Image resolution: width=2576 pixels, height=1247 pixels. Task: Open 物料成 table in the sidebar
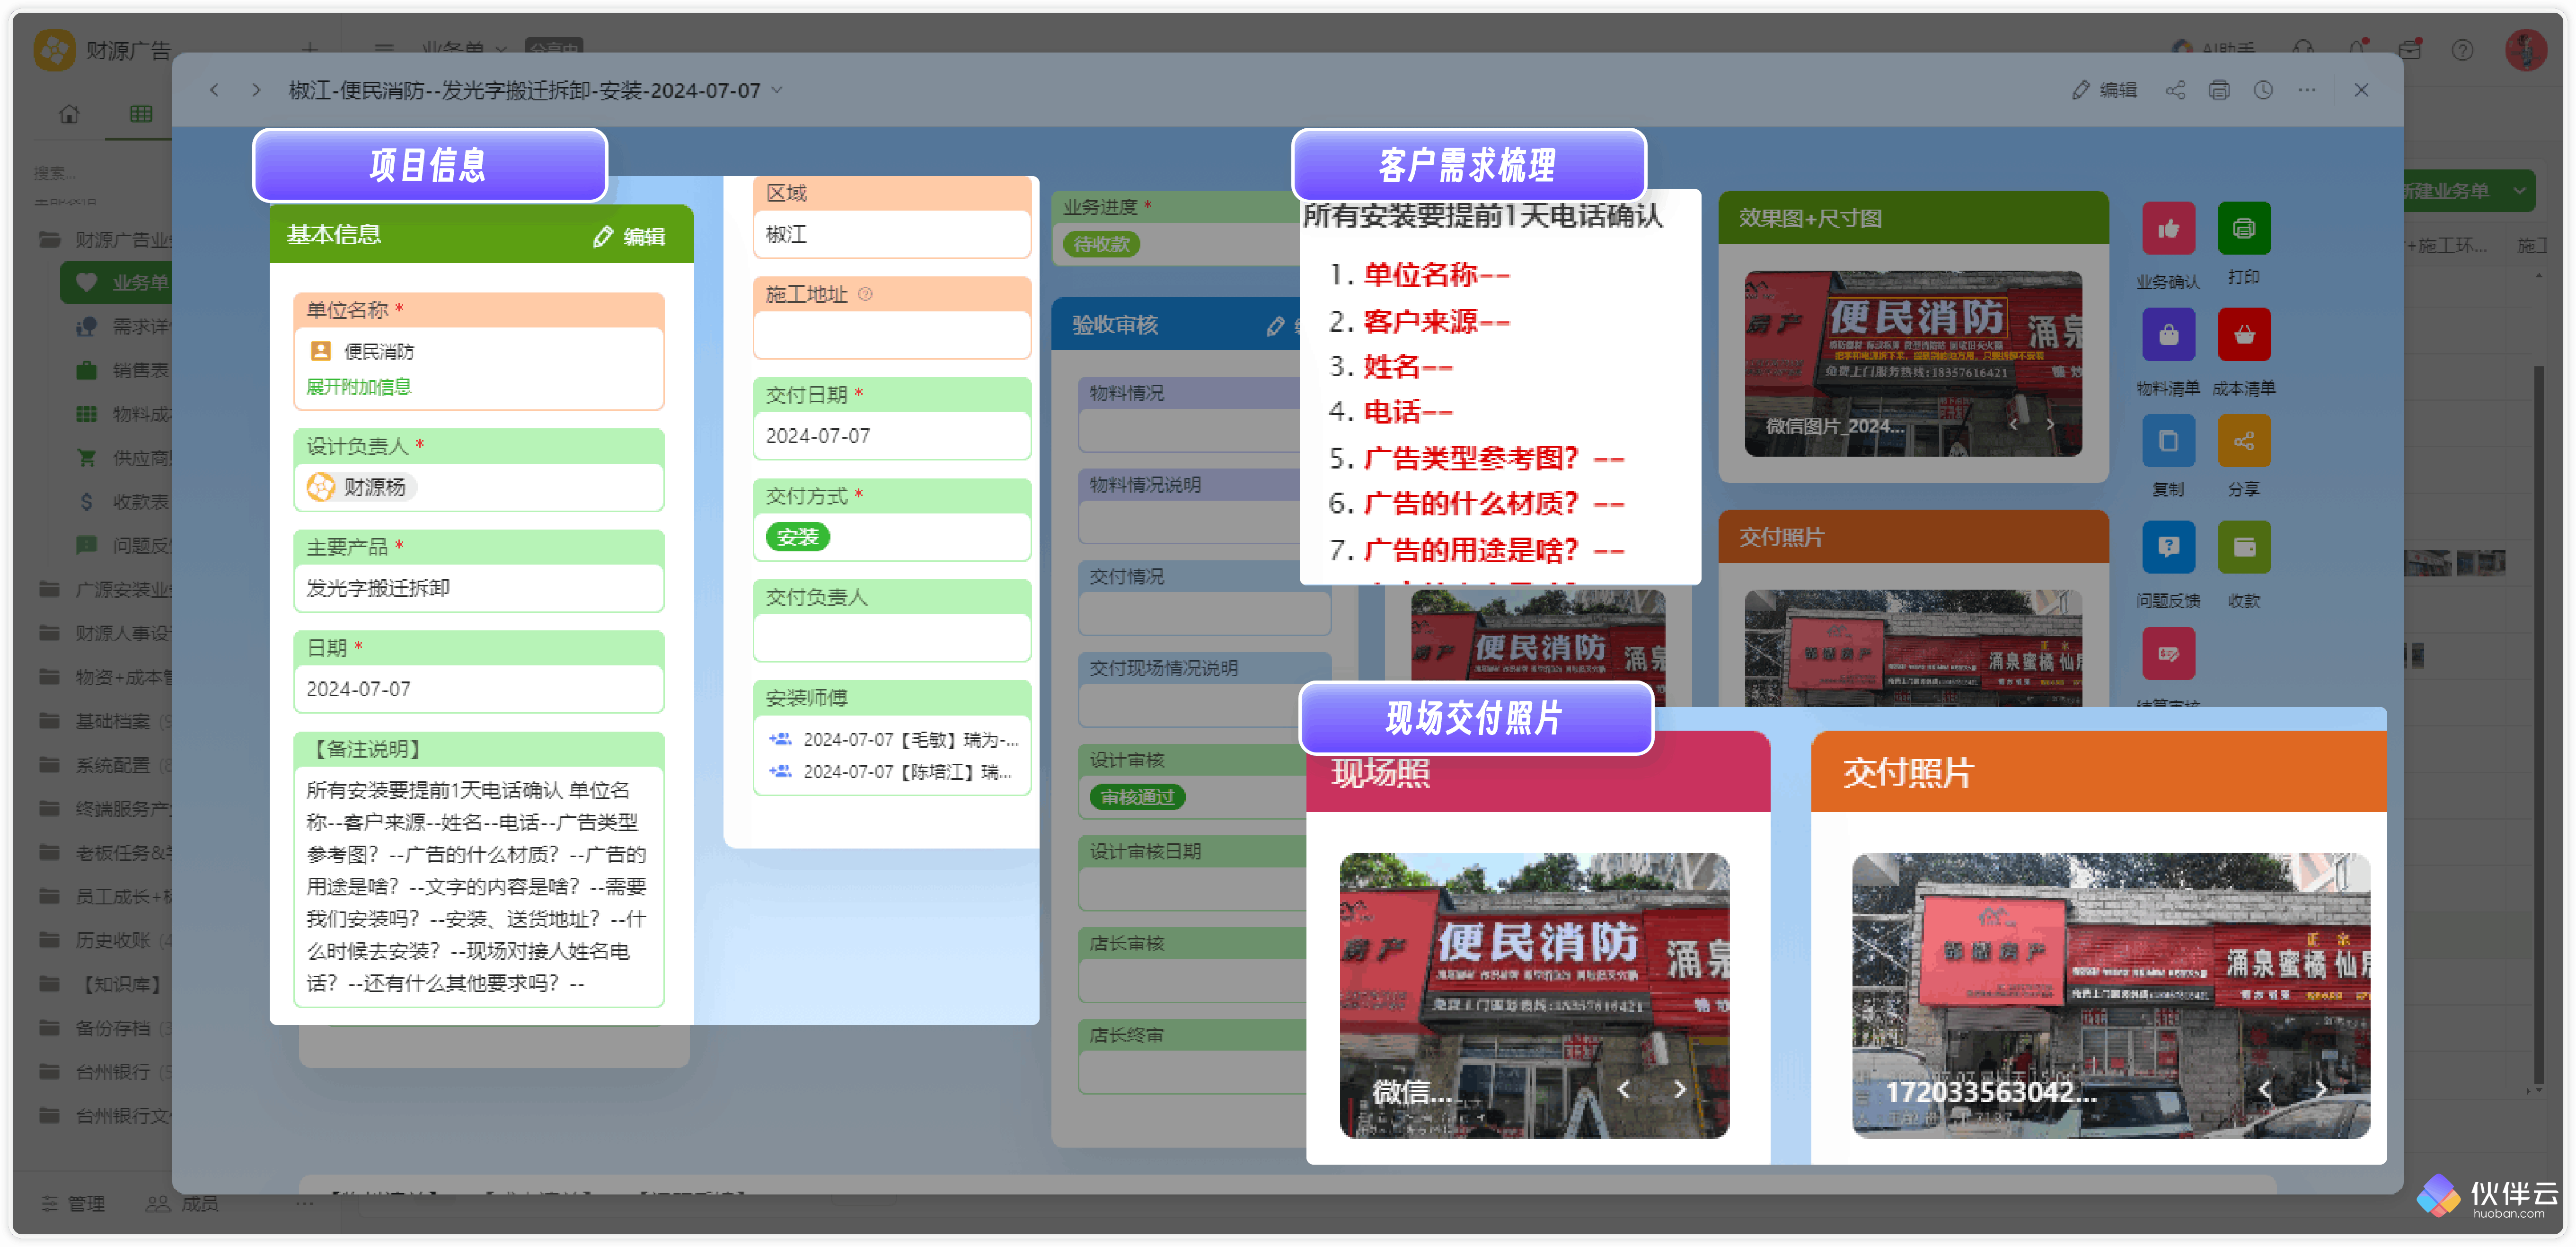point(123,414)
